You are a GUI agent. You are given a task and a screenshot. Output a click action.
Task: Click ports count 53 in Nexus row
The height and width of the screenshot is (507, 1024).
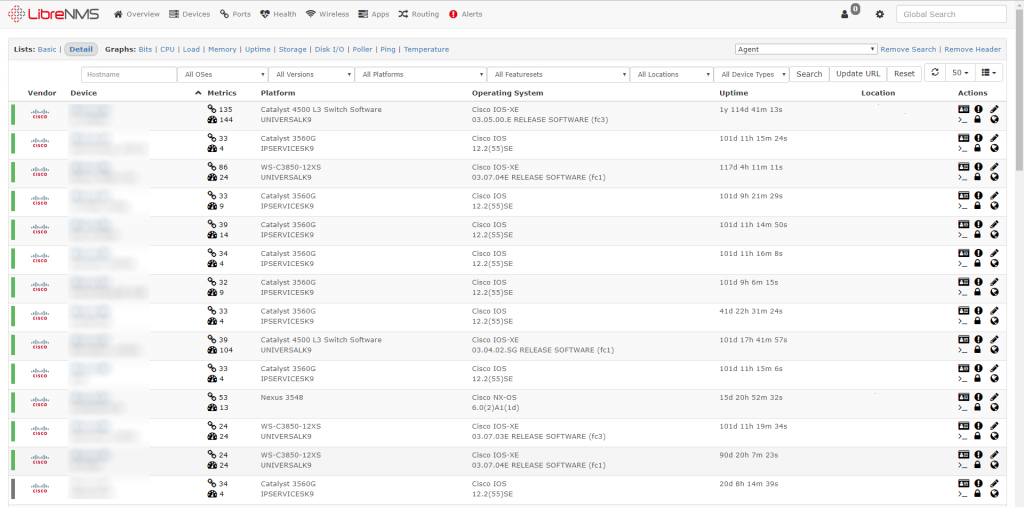(223, 397)
